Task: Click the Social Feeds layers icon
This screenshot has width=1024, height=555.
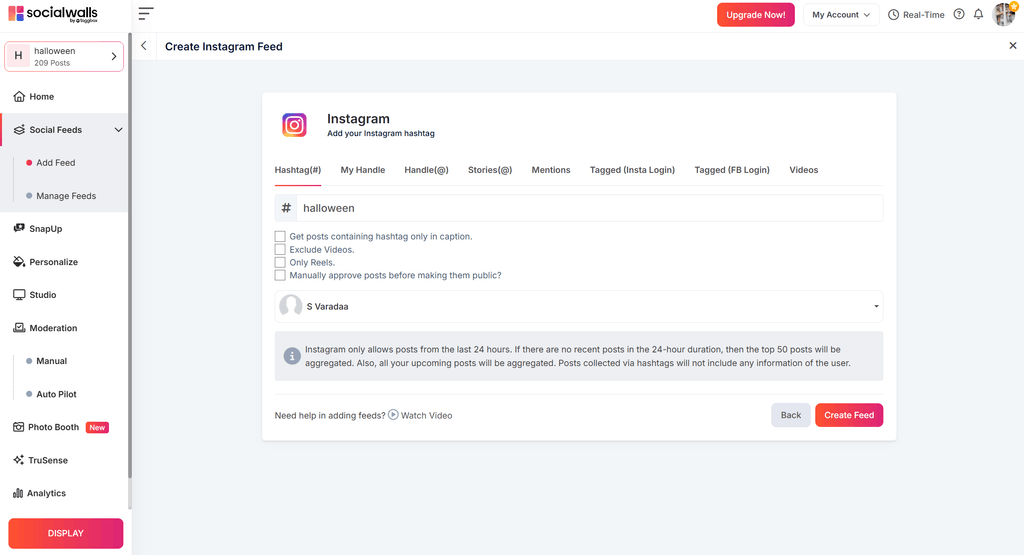Action: 19,129
